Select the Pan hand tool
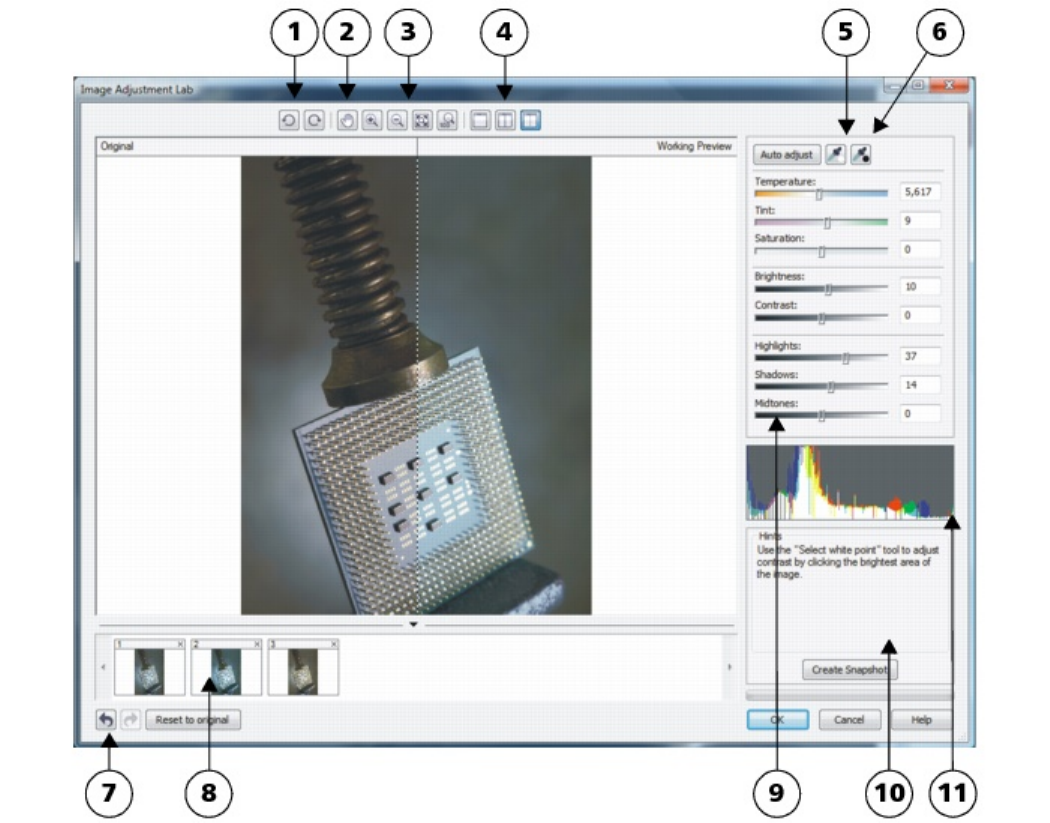Image resolution: width=1050 pixels, height=823 pixels. pos(347,121)
